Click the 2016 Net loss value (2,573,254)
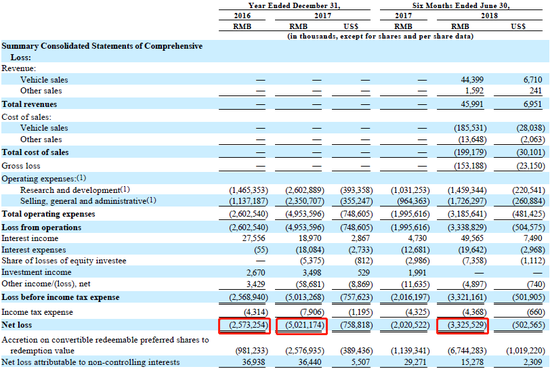This screenshot has width=550, height=369. tap(248, 325)
